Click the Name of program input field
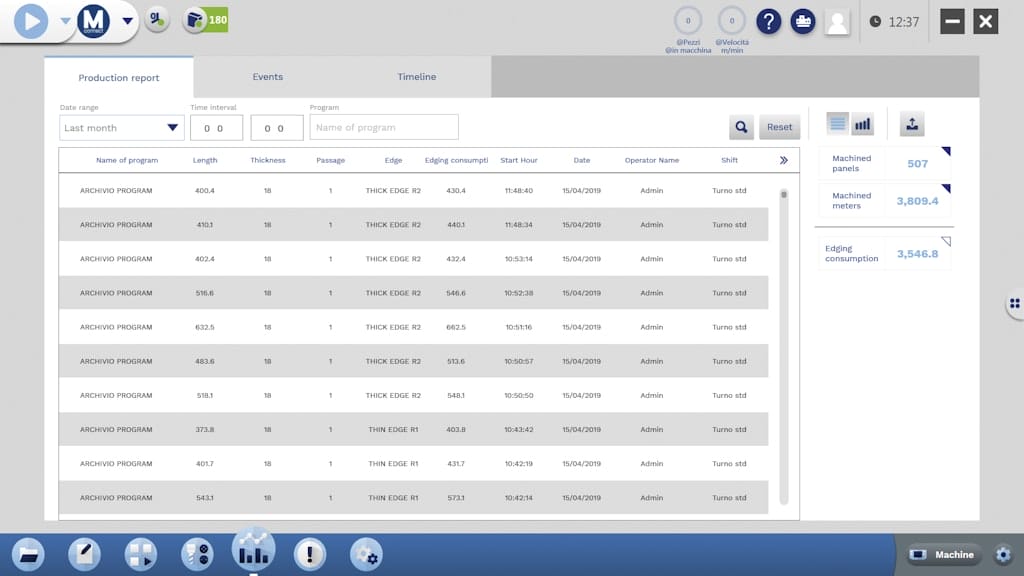 pos(384,128)
